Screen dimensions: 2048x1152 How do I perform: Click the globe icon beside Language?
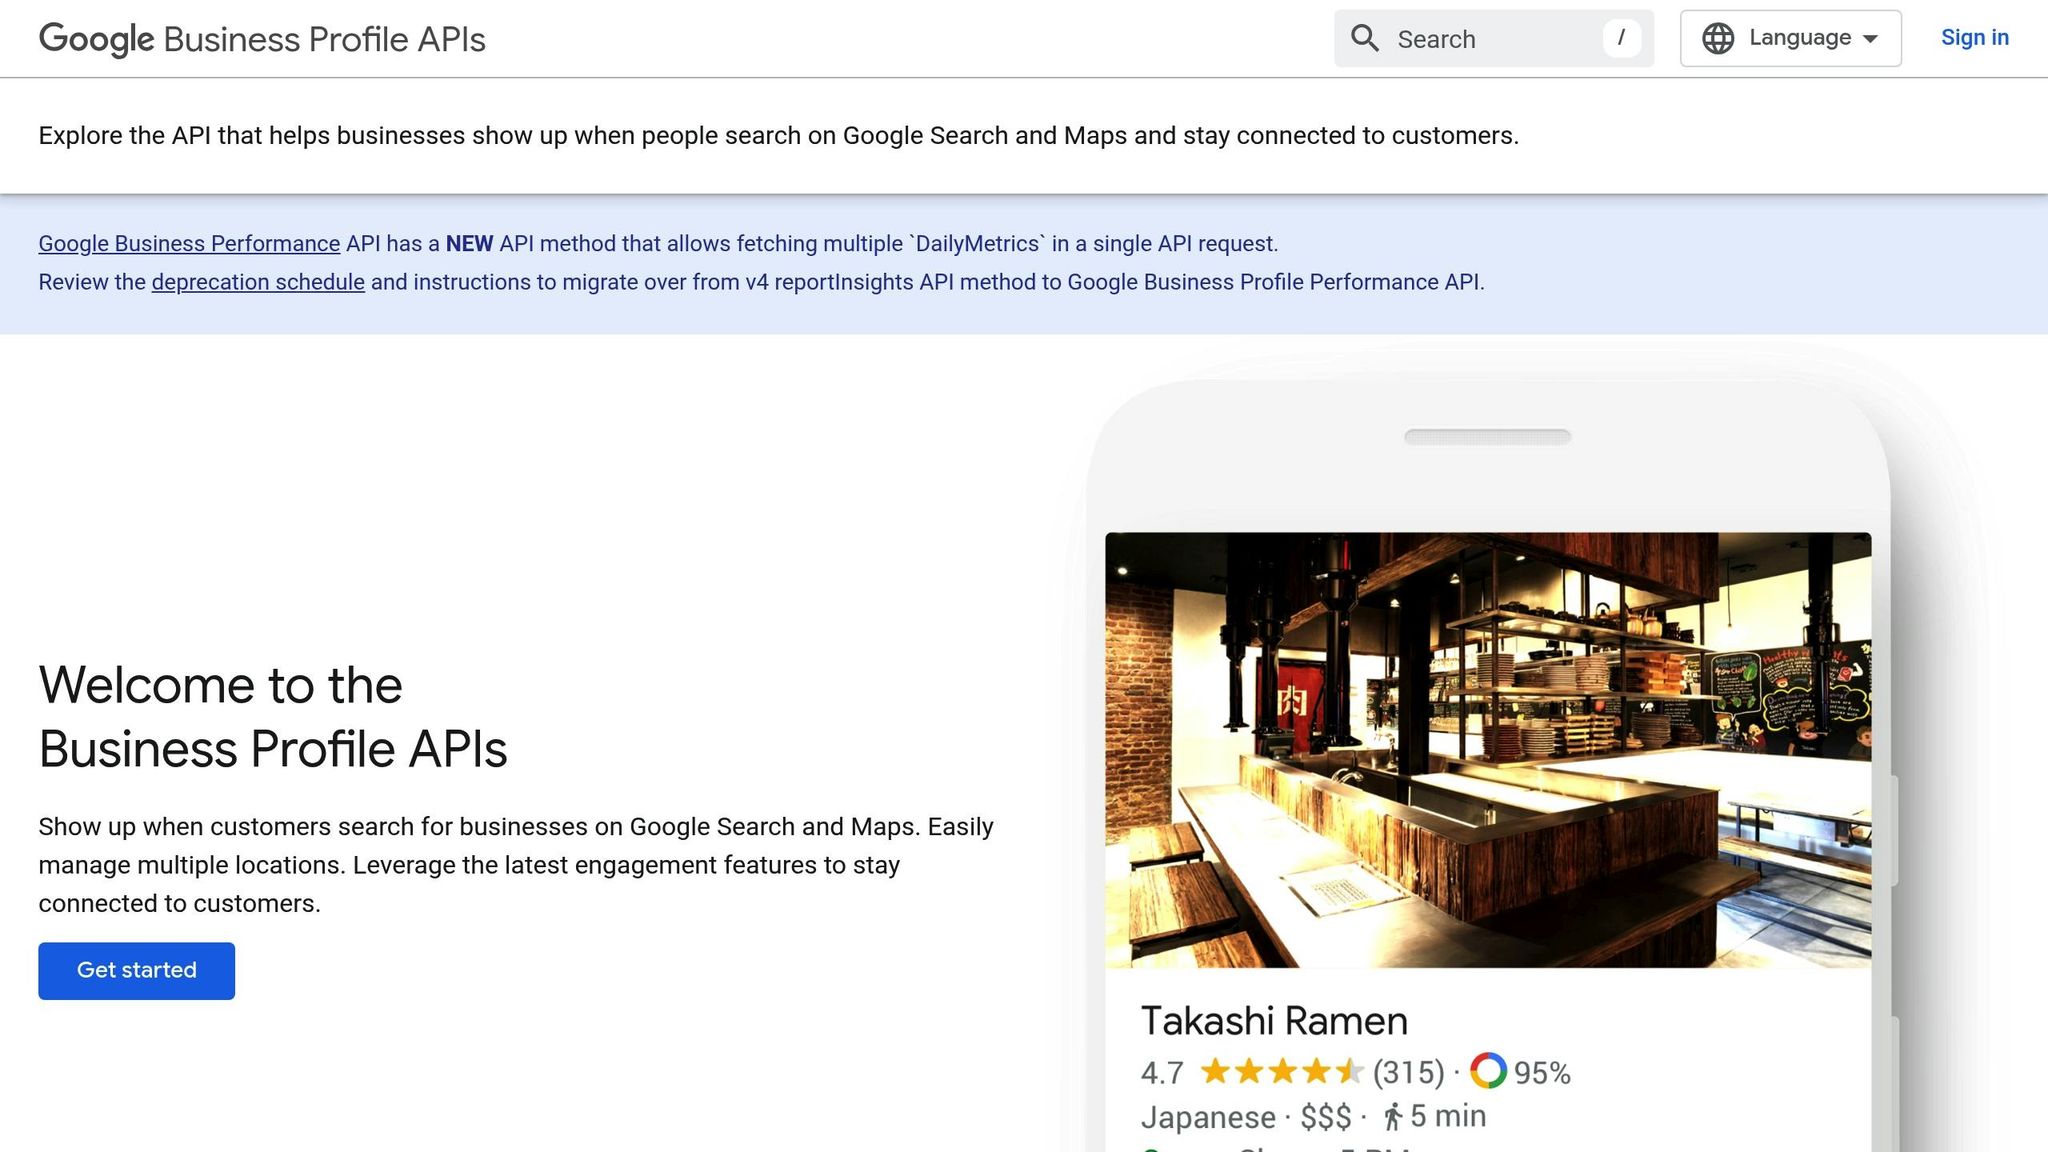point(1718,38)
